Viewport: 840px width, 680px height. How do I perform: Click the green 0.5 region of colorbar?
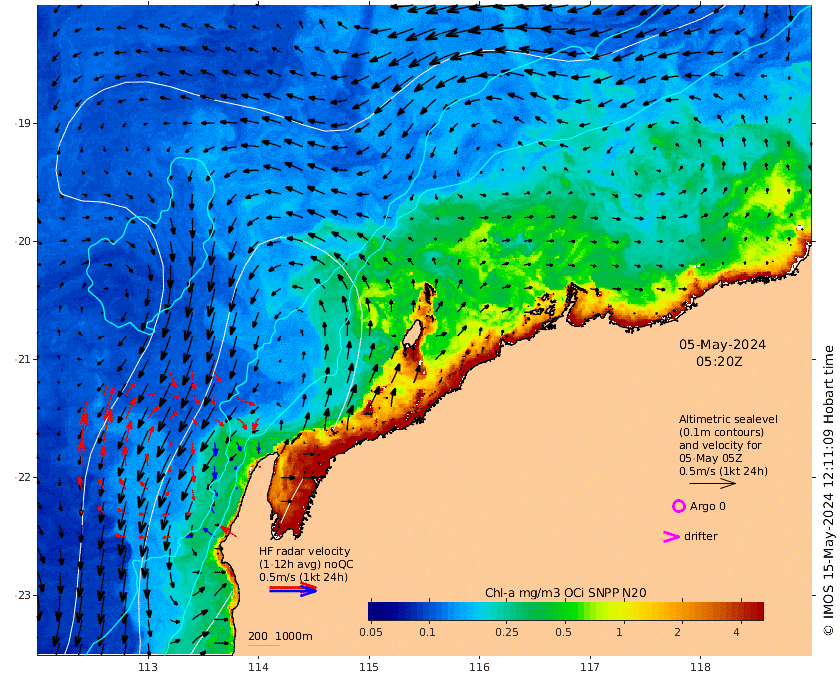(564, 611)
